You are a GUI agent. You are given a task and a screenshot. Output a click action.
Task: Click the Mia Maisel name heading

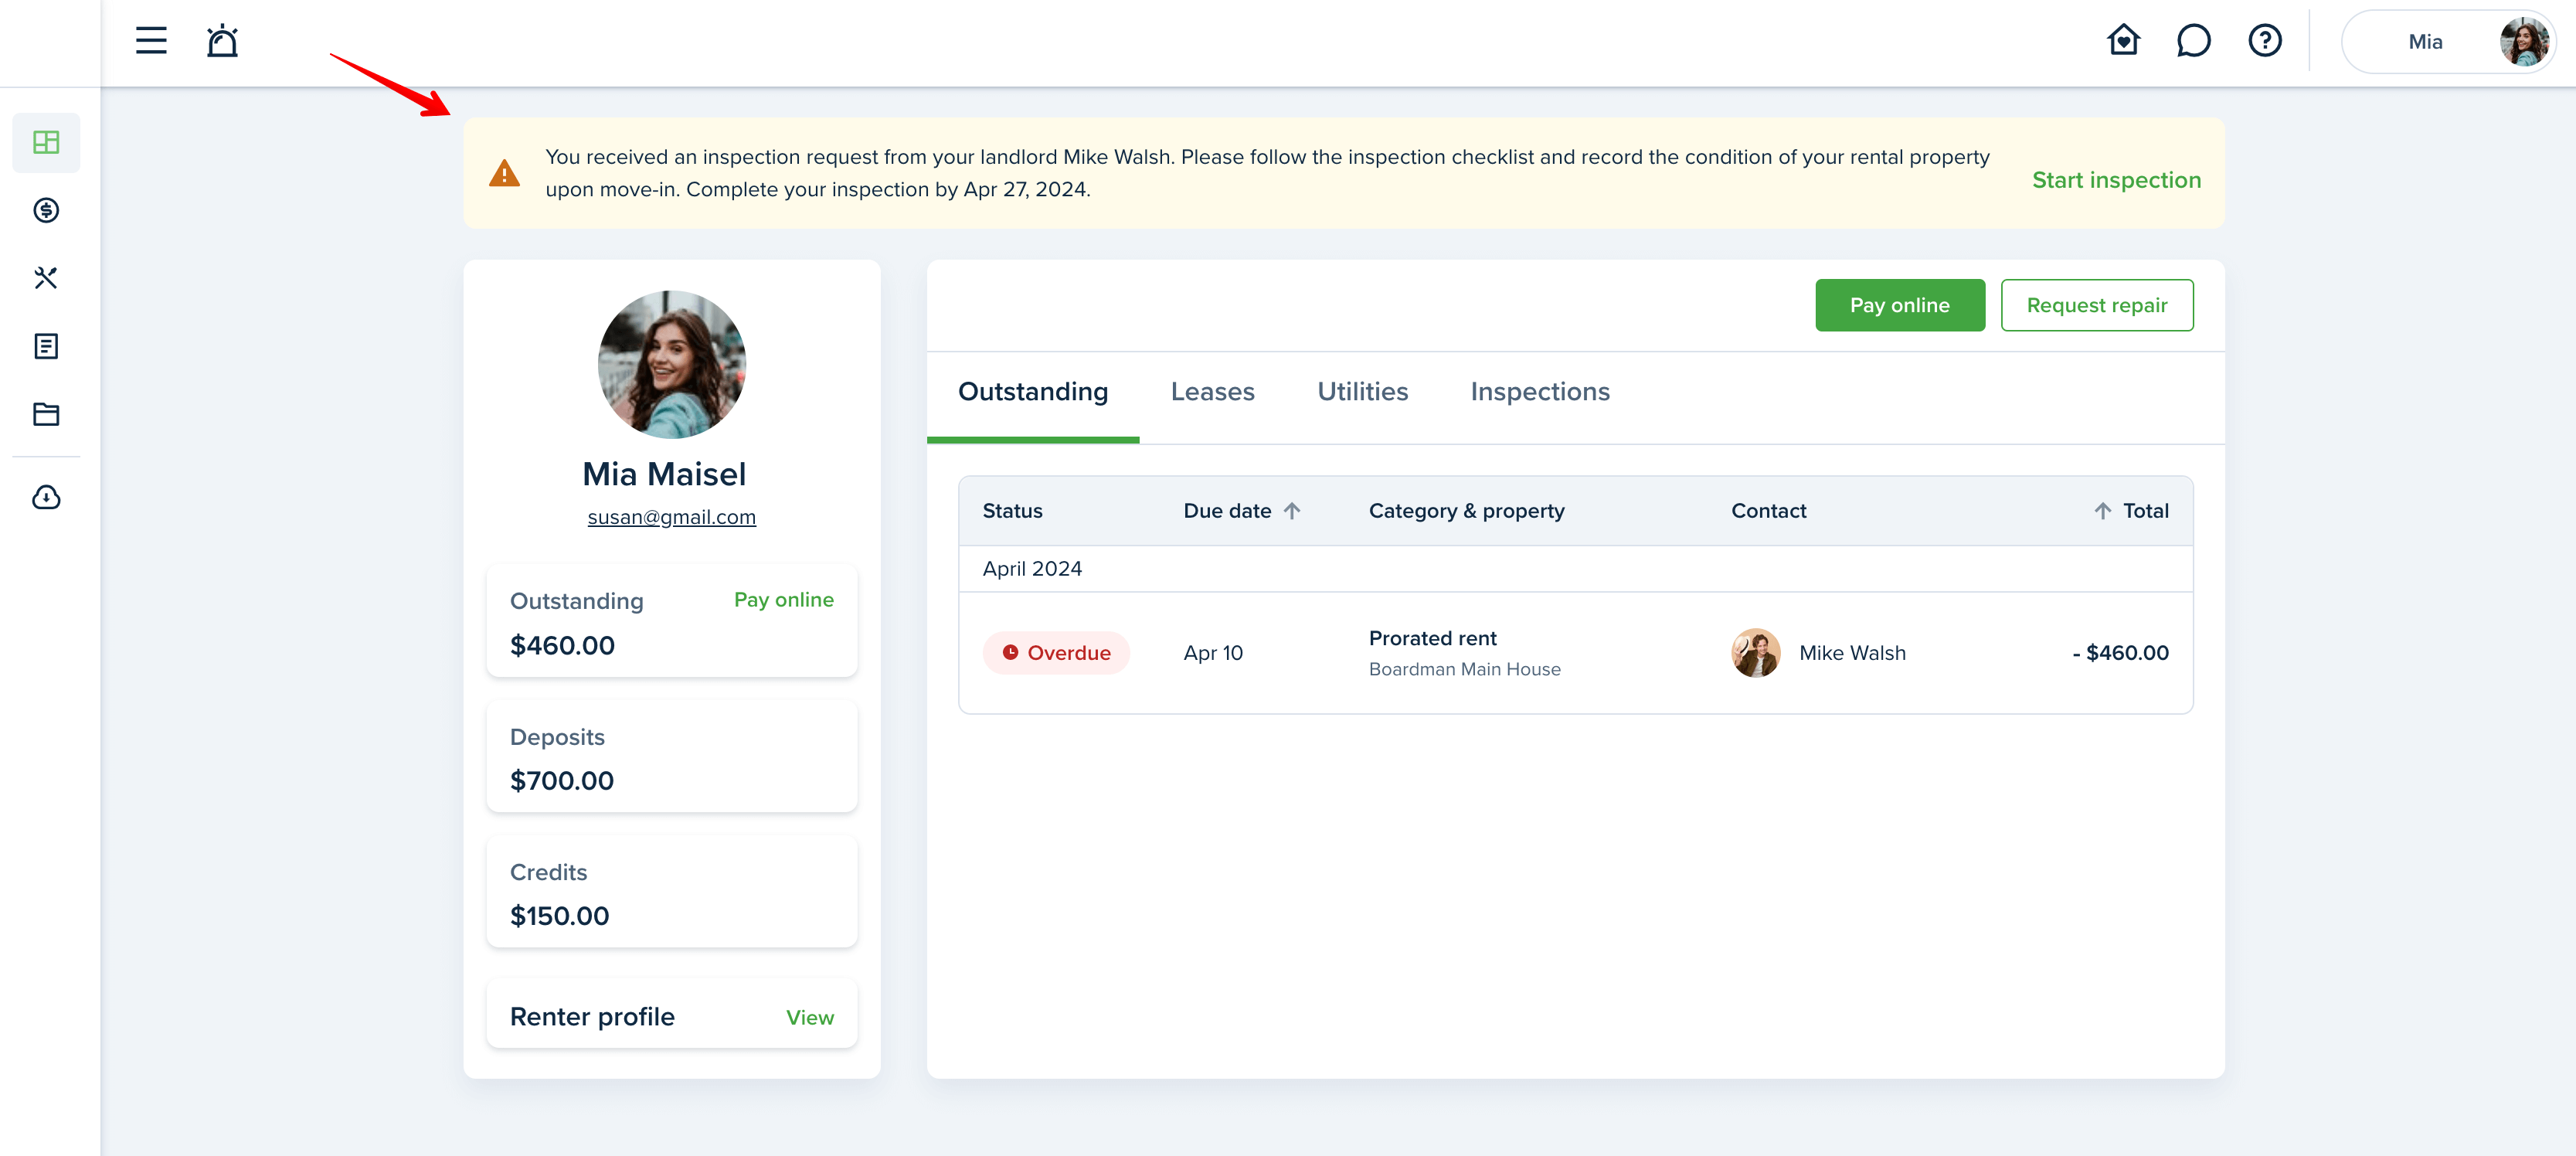pos(664,474)
